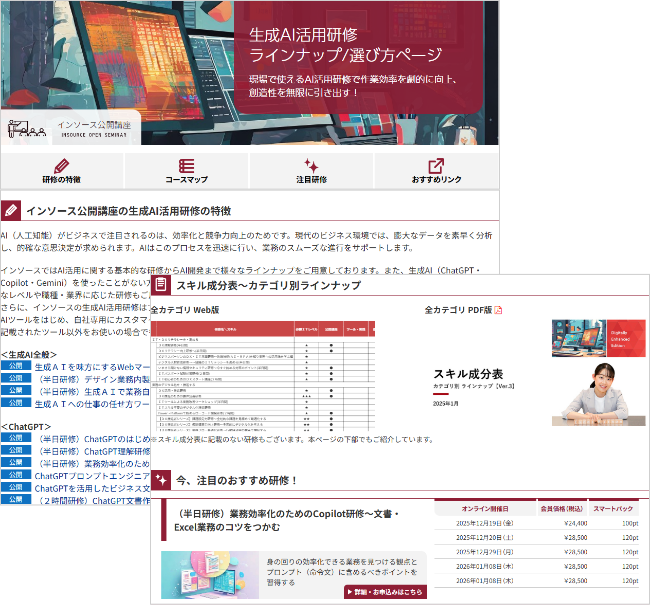The height and width of the screenshot is (605, 650).
Task: Open the ChatGPTプロンプトエンジニア course link
Action: click(90, 476)
